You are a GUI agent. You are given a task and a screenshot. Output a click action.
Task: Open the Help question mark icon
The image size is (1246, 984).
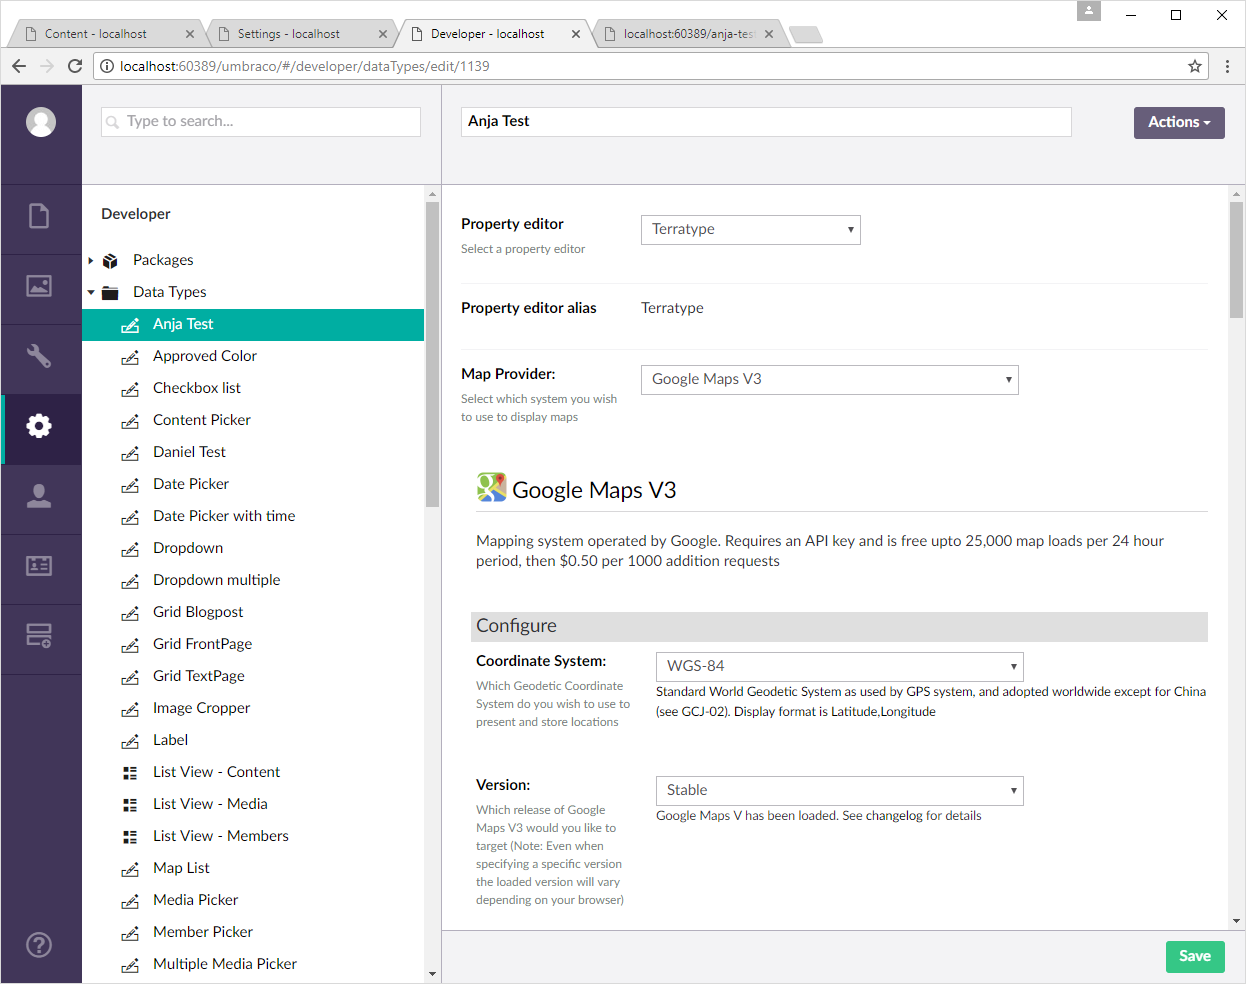click(39, 945)
